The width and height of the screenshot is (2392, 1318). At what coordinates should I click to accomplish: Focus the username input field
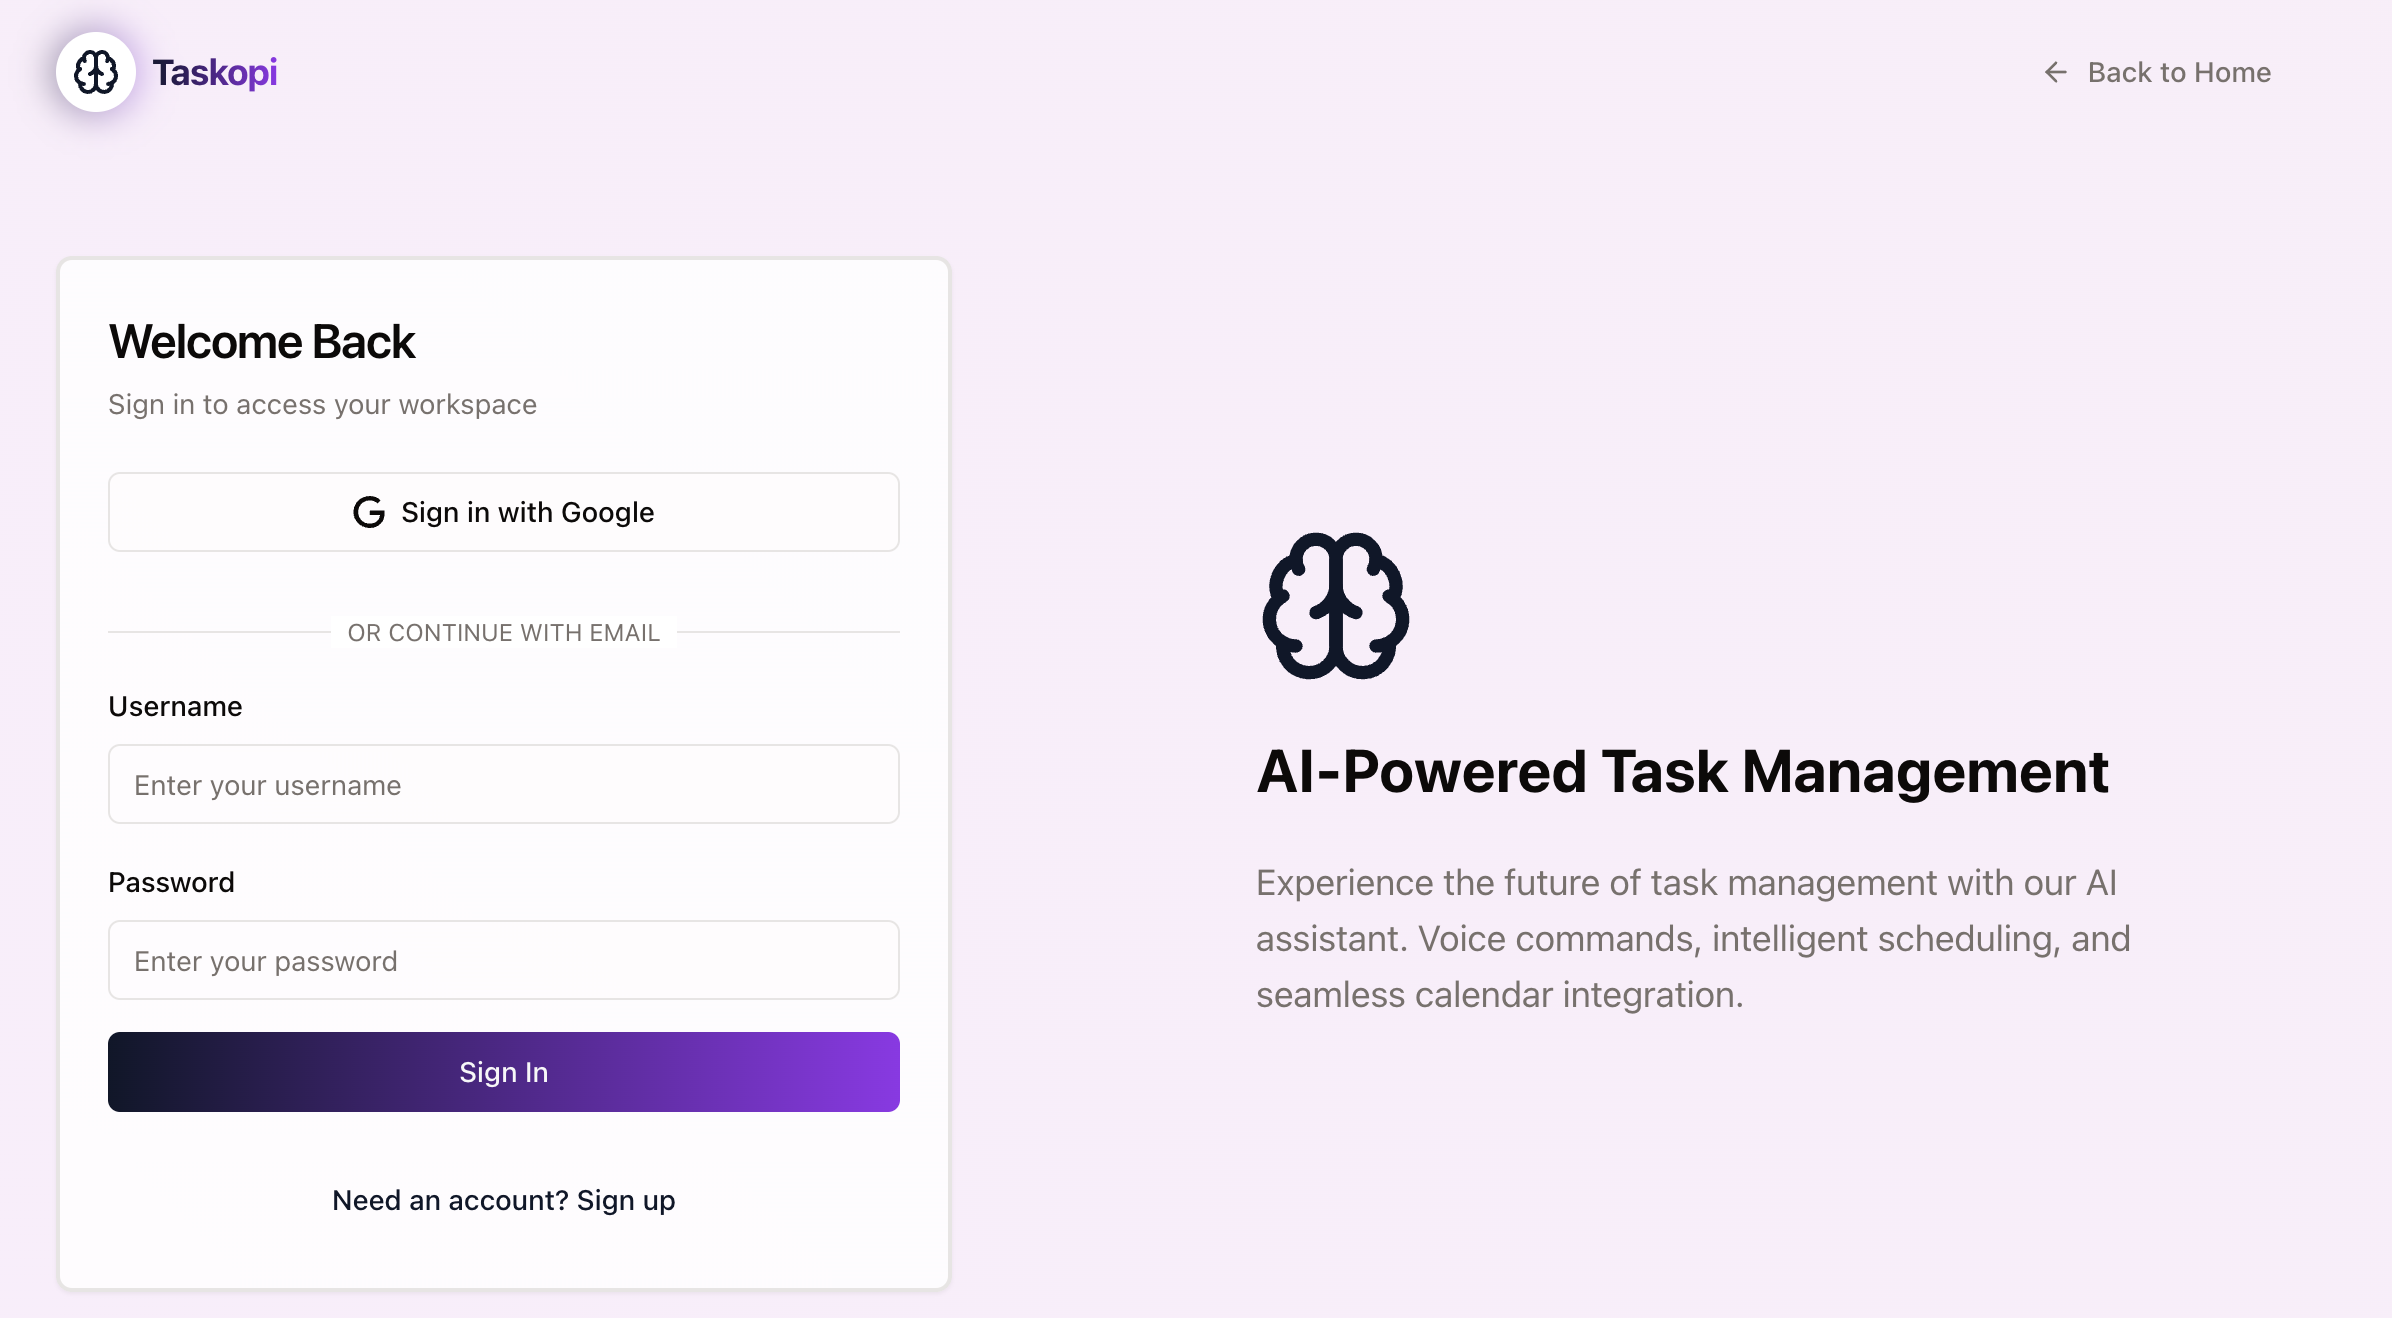pyautogui.click(x=504, y=785)
